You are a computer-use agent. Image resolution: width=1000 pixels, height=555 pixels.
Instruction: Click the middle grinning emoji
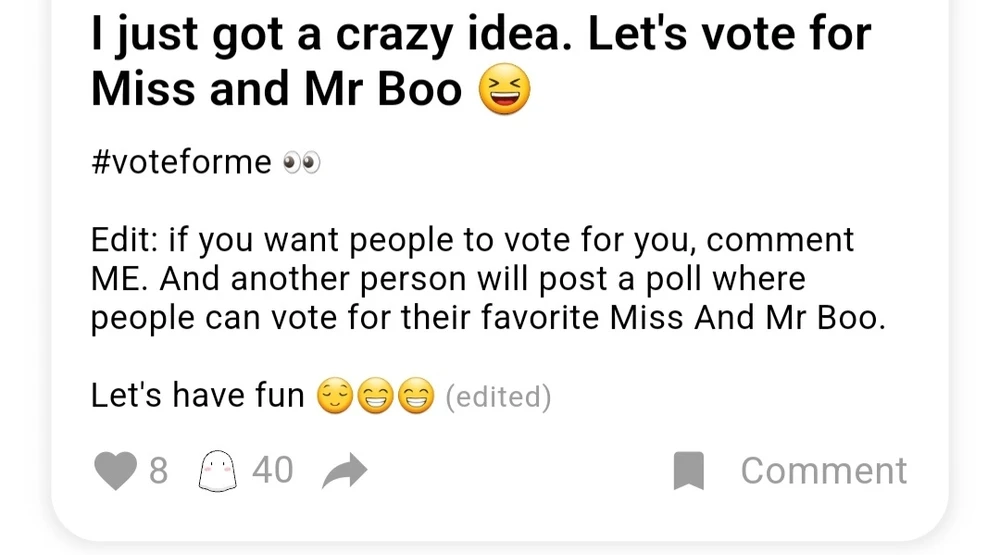[375, 396]
